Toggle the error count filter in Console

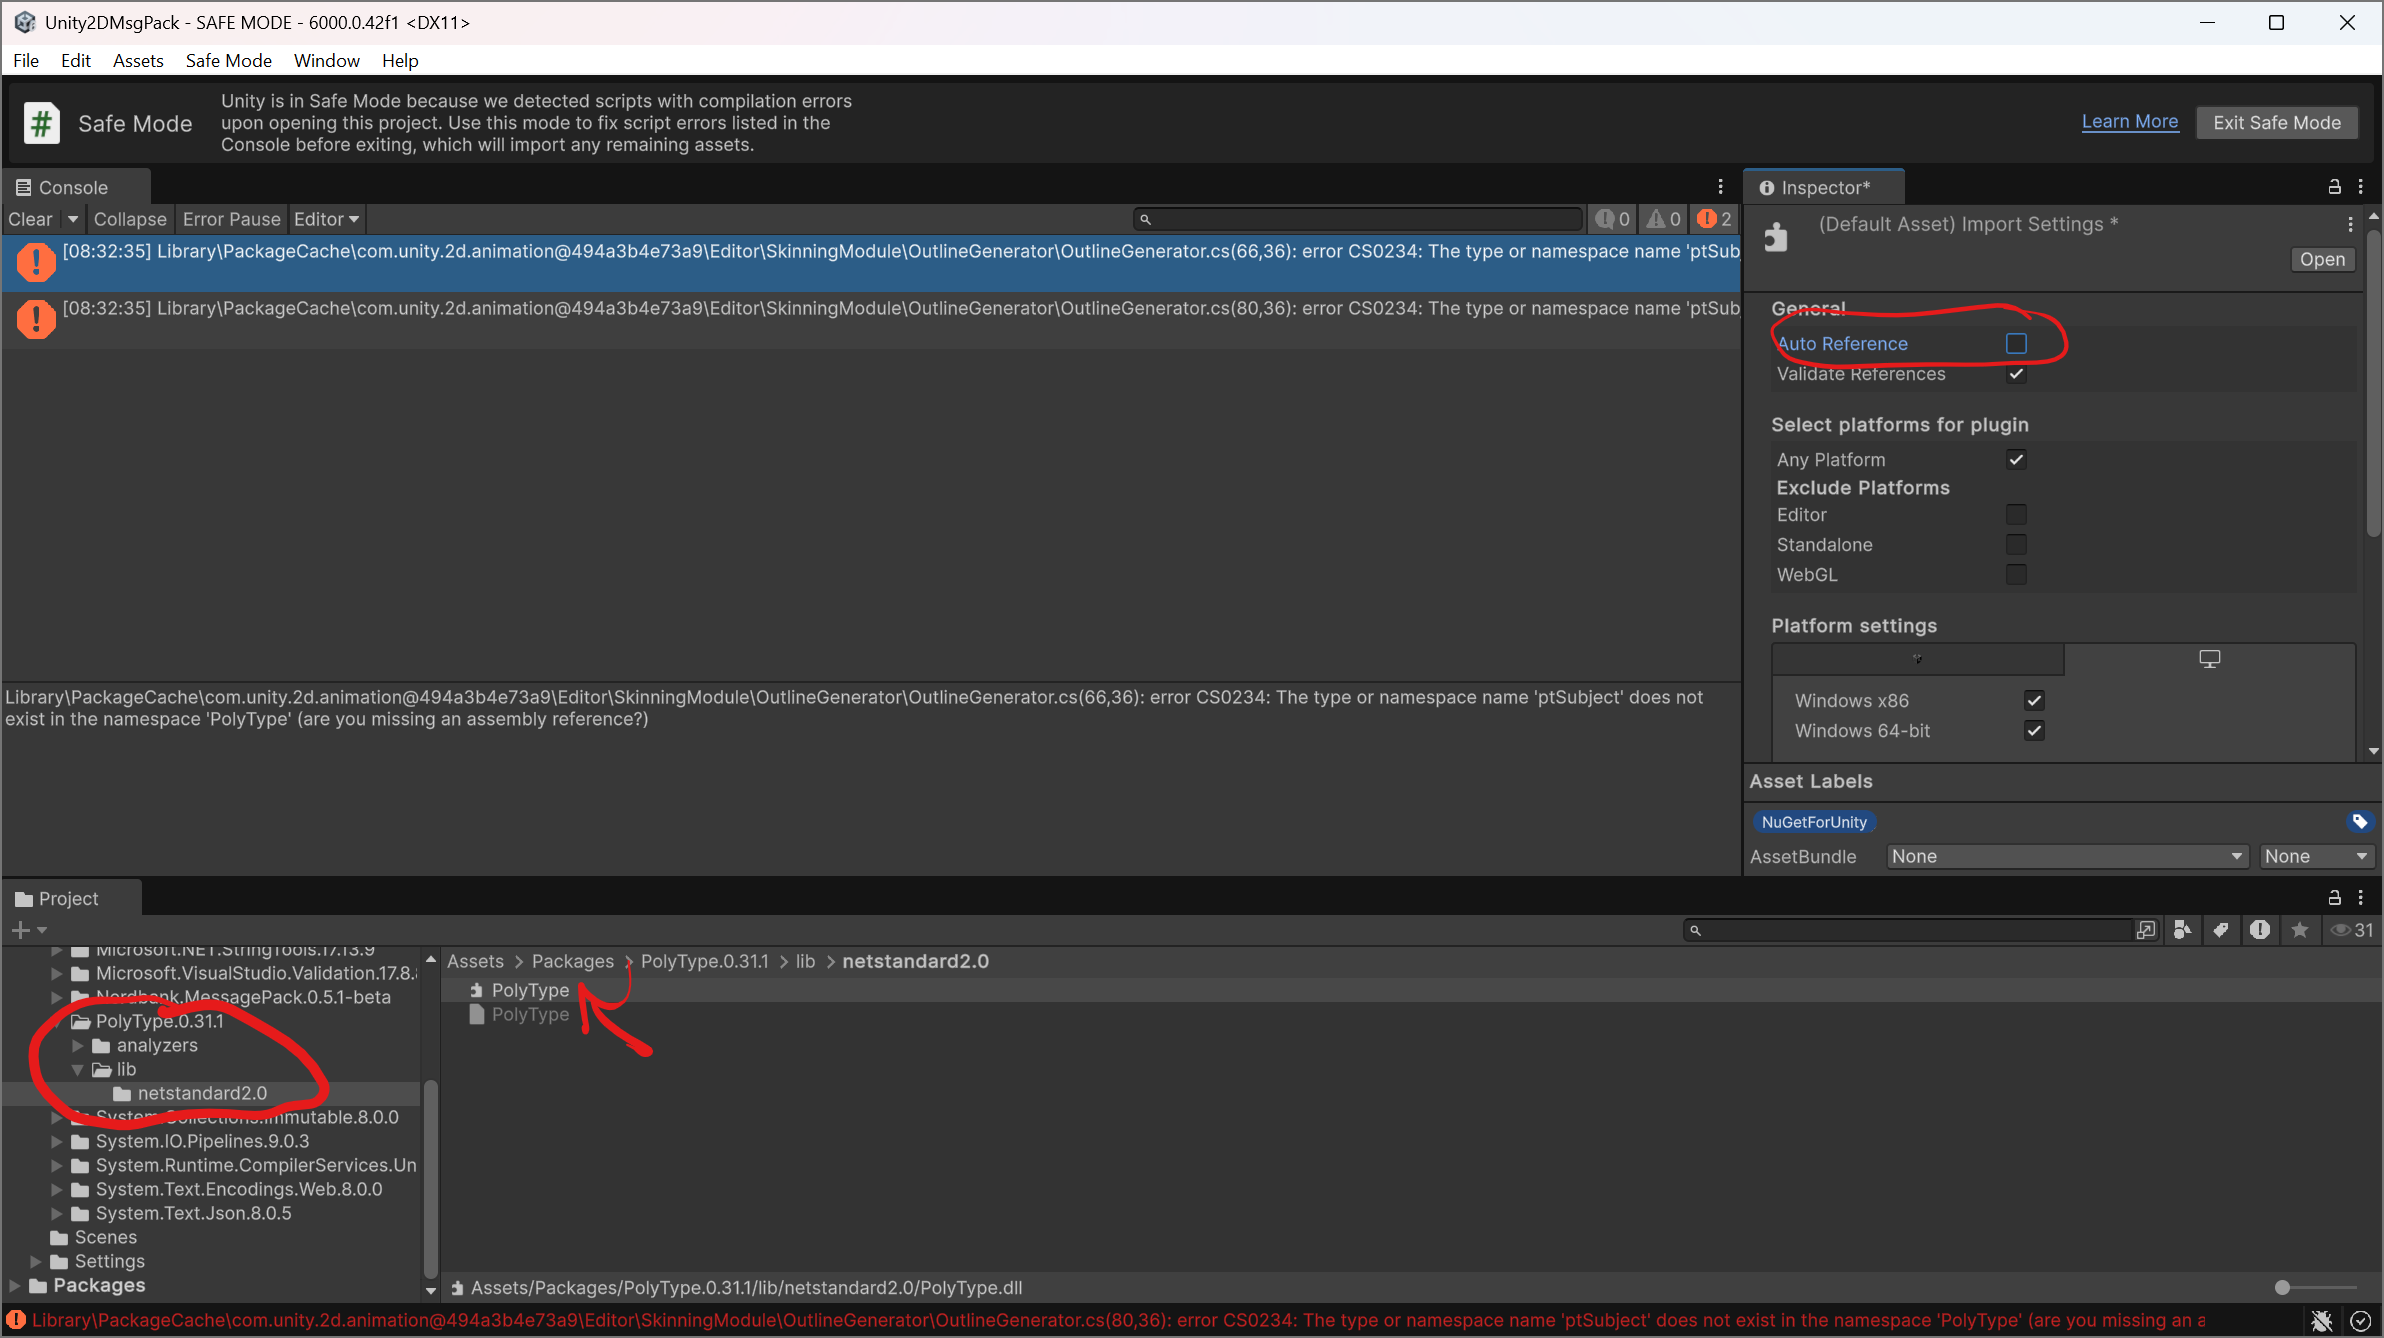coord(1714,219)
